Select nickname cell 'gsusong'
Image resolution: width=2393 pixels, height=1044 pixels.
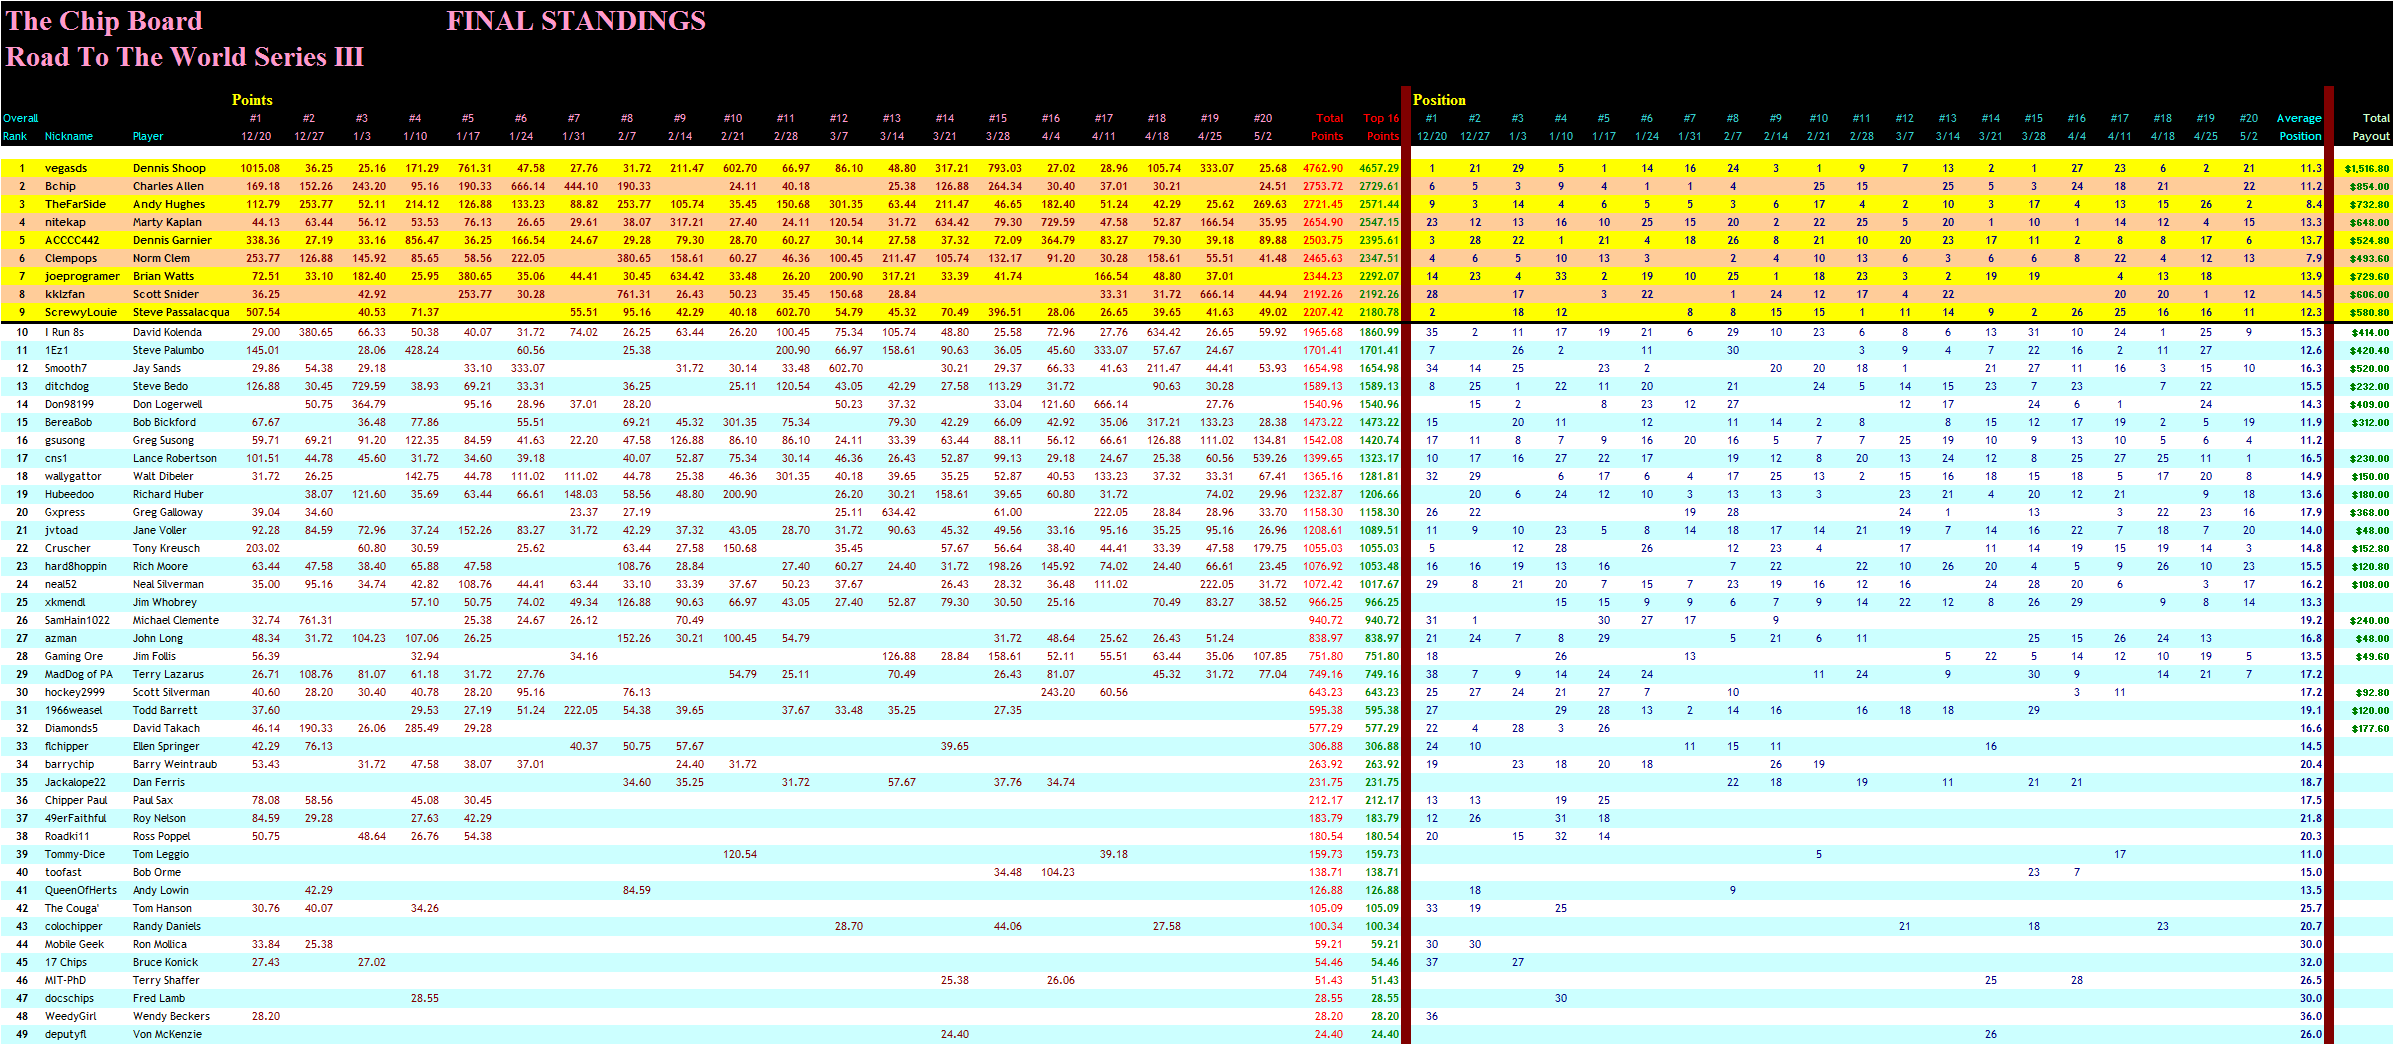click(65, 441)
